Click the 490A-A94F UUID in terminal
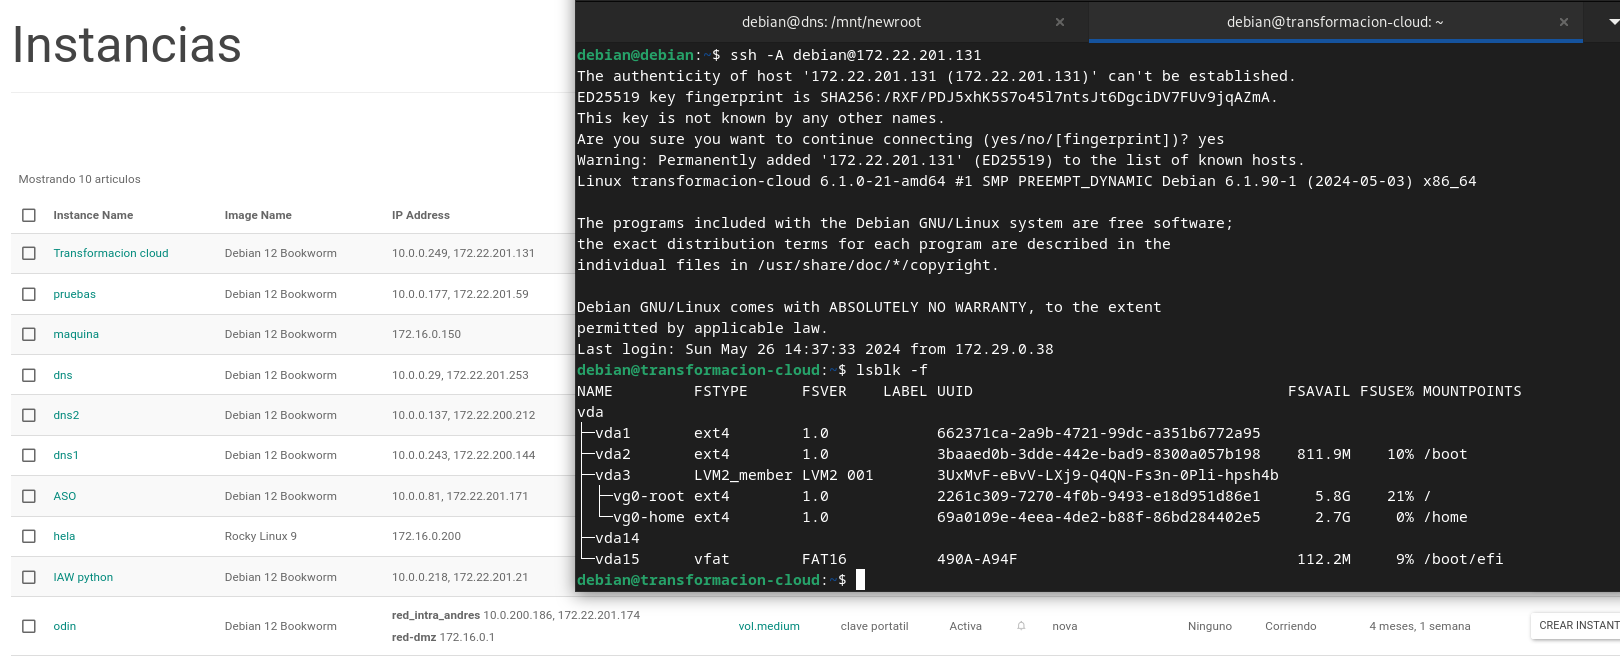The width and height of the screenshot is (1620, 668). pos(977,559)
